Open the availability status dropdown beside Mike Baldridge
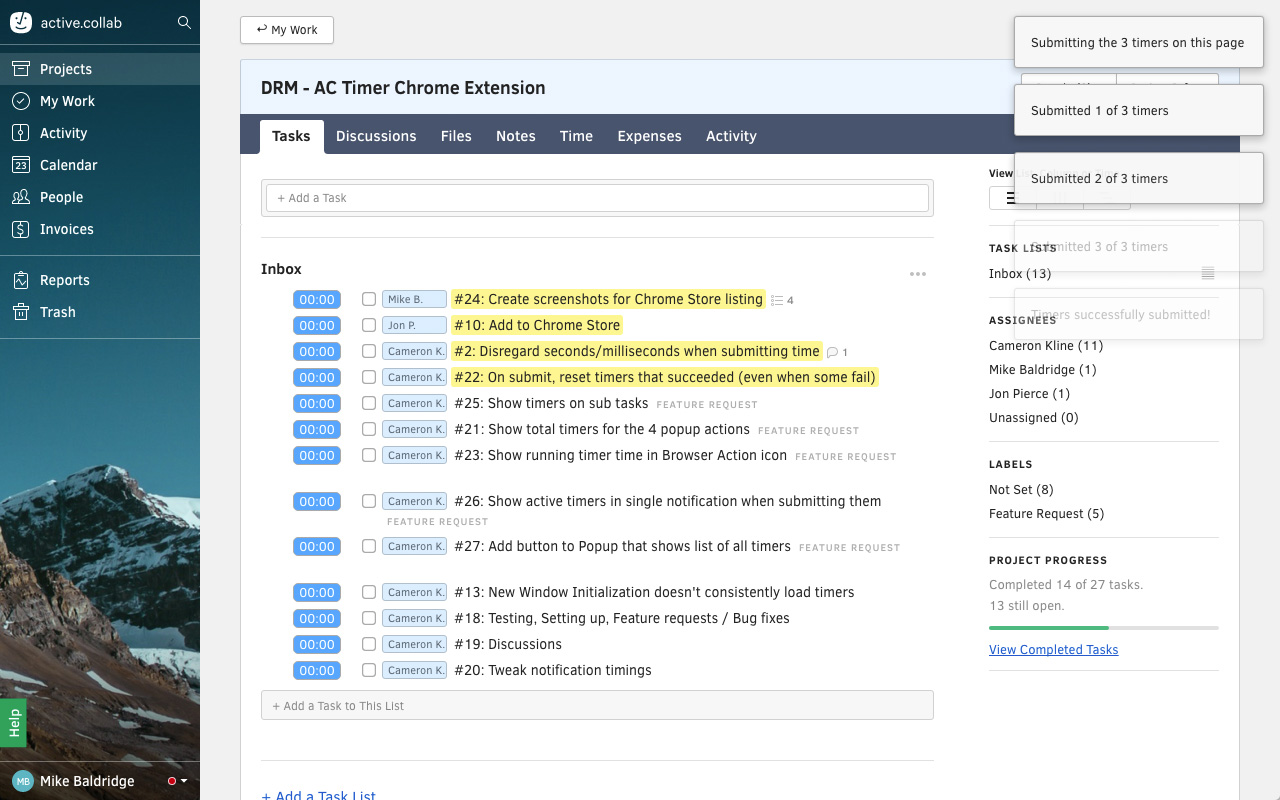 click(x=175, y=781)
